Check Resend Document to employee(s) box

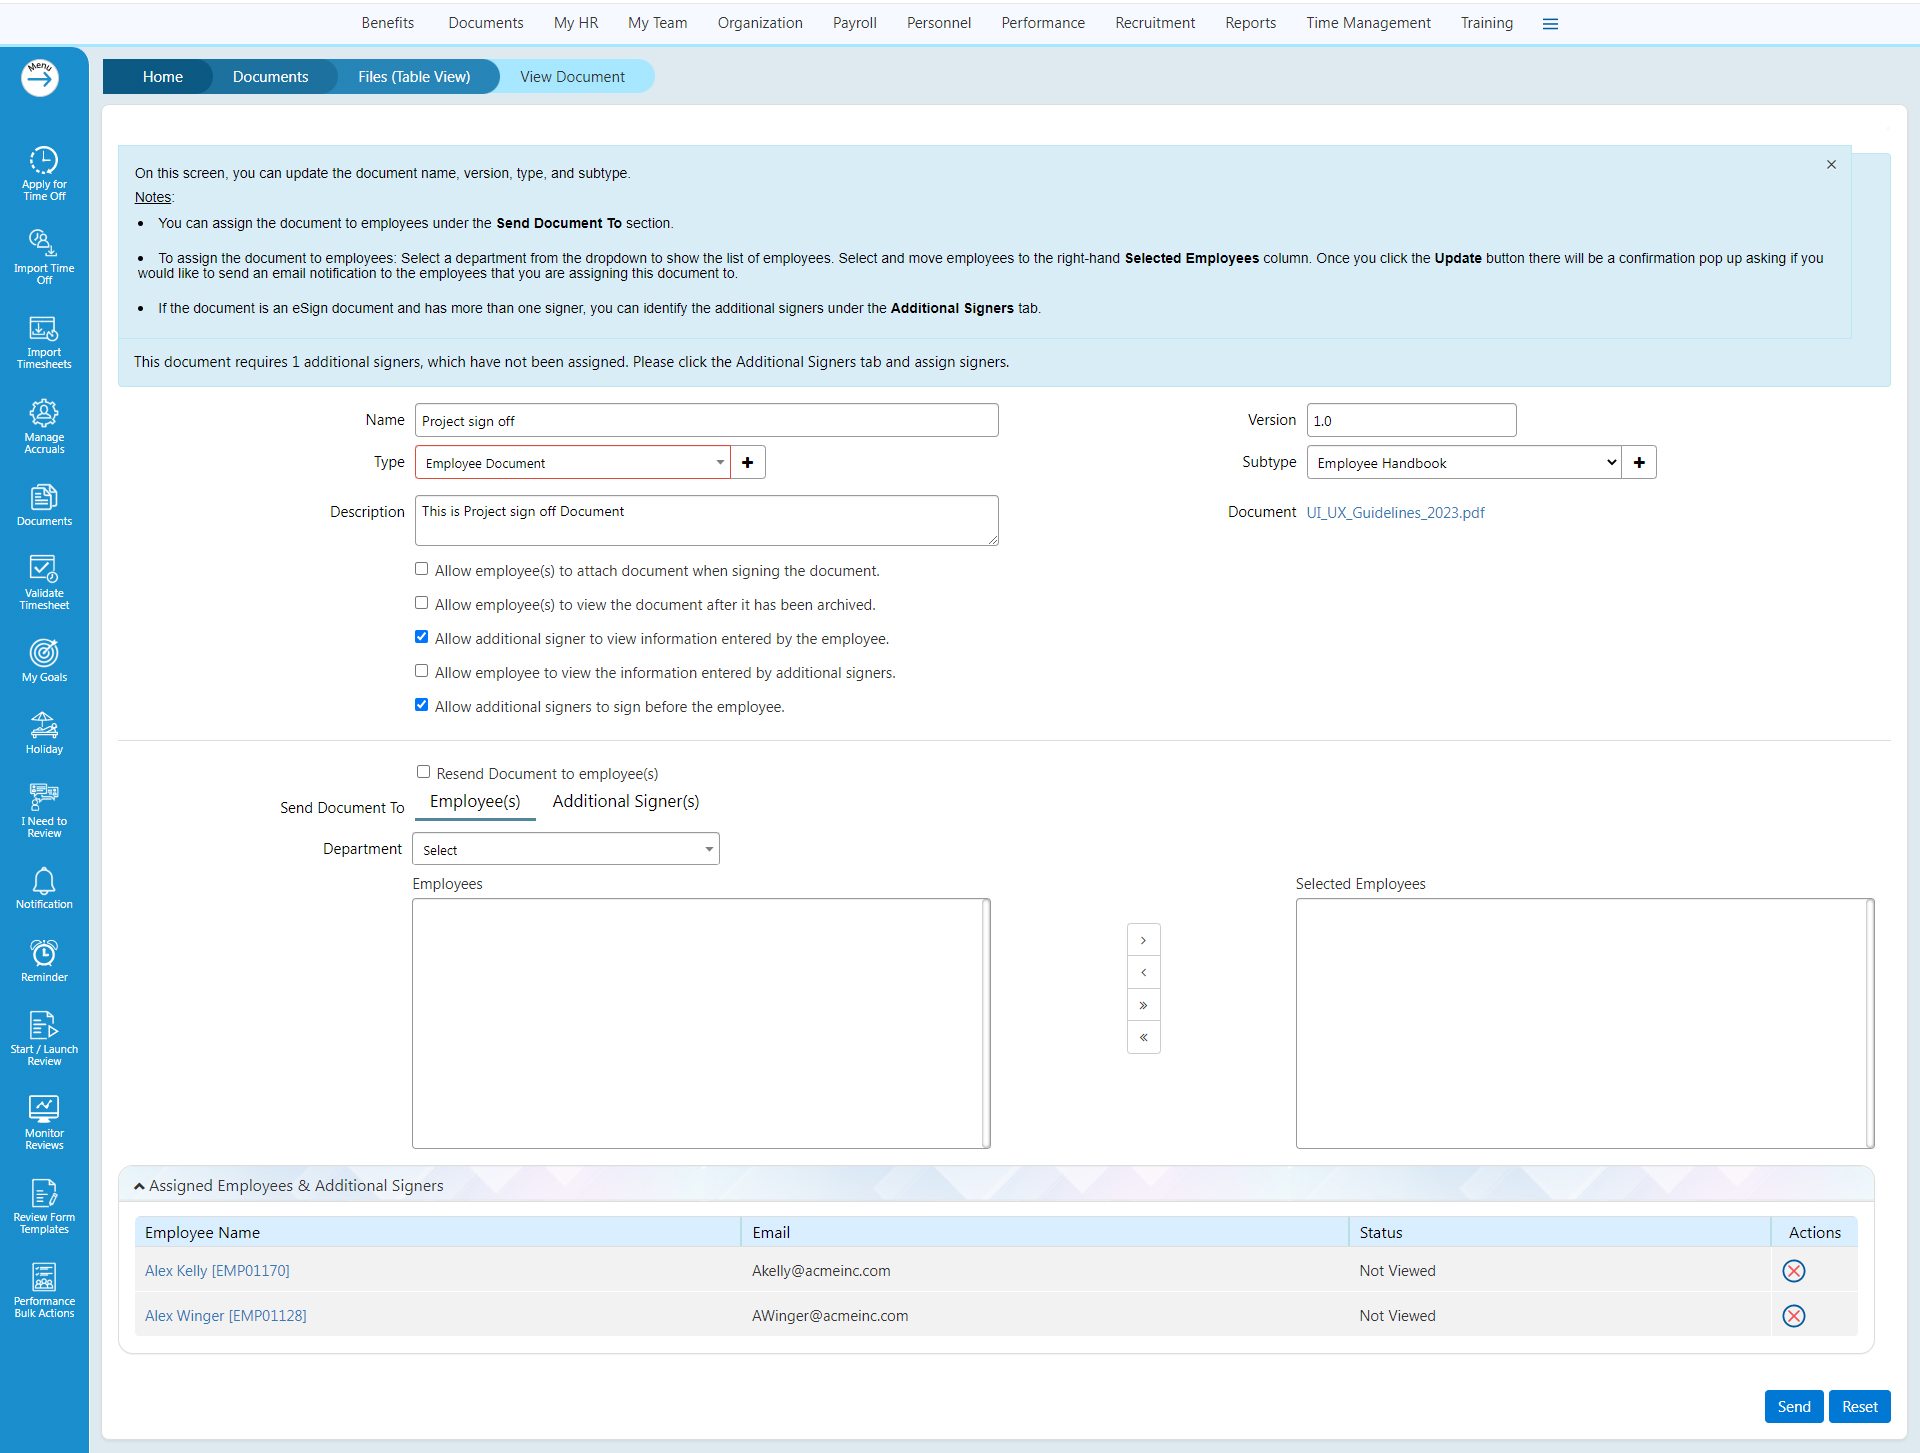click(424, 772)
